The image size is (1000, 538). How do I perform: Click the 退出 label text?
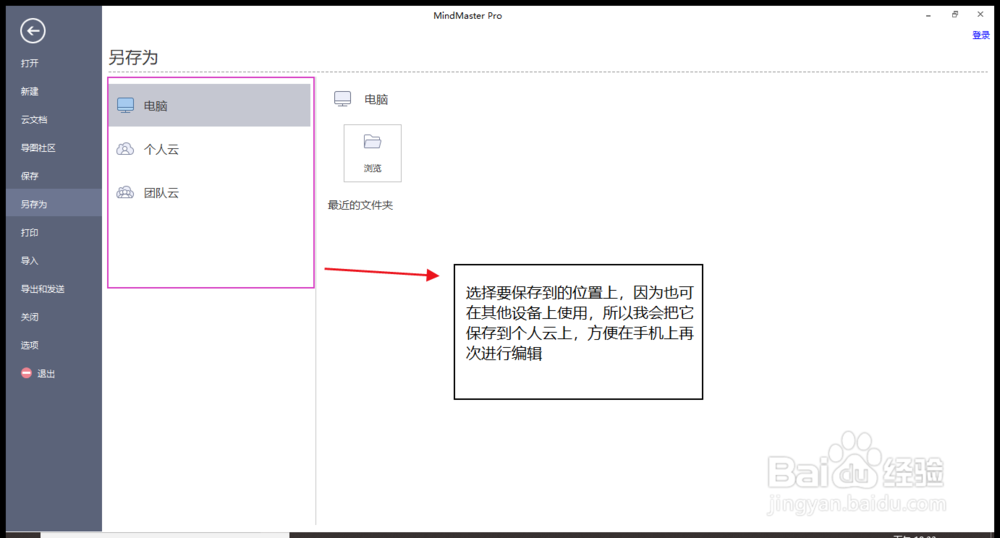pyautogui.click(x=46, y=374)
